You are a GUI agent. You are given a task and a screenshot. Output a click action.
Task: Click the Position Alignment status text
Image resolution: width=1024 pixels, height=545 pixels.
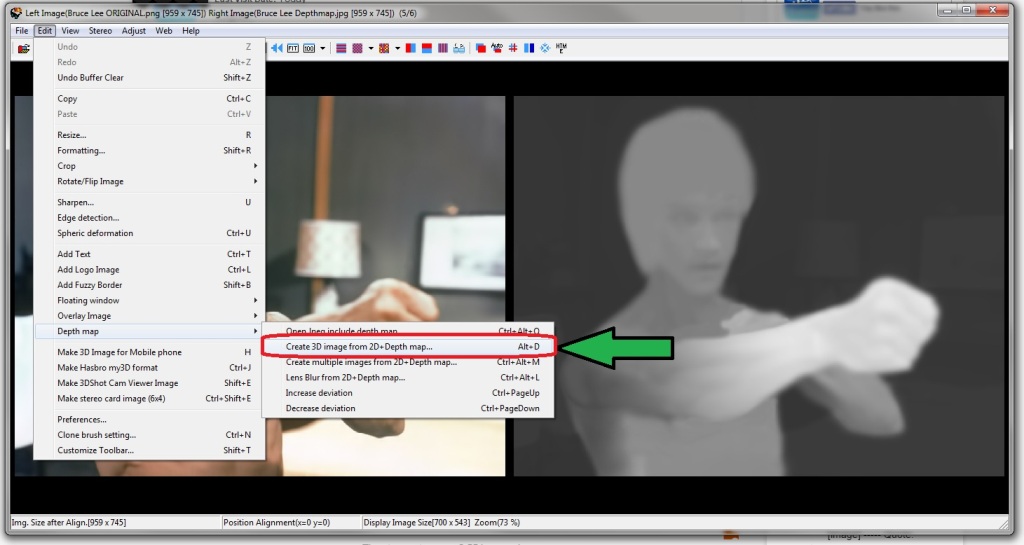(x=276, y=523)
